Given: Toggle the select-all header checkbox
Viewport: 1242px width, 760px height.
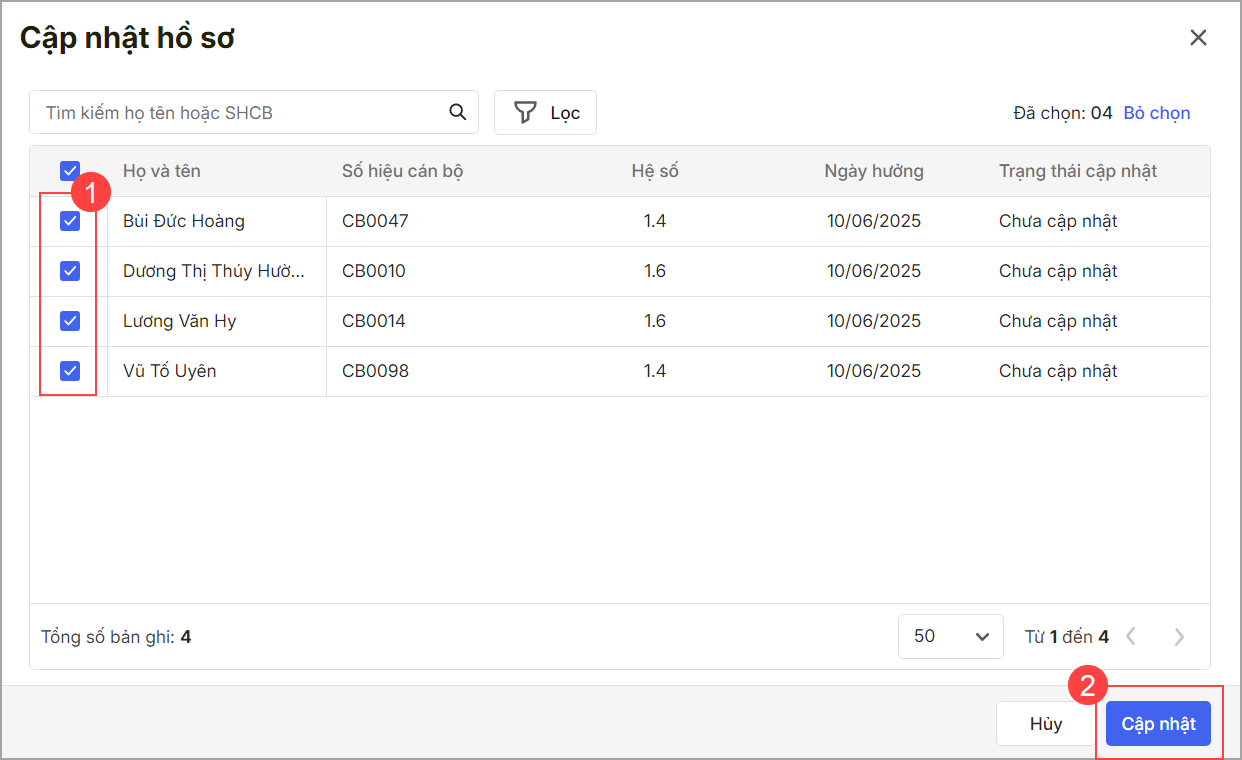Looking at the screenshot, I should [x=70, y=171].
